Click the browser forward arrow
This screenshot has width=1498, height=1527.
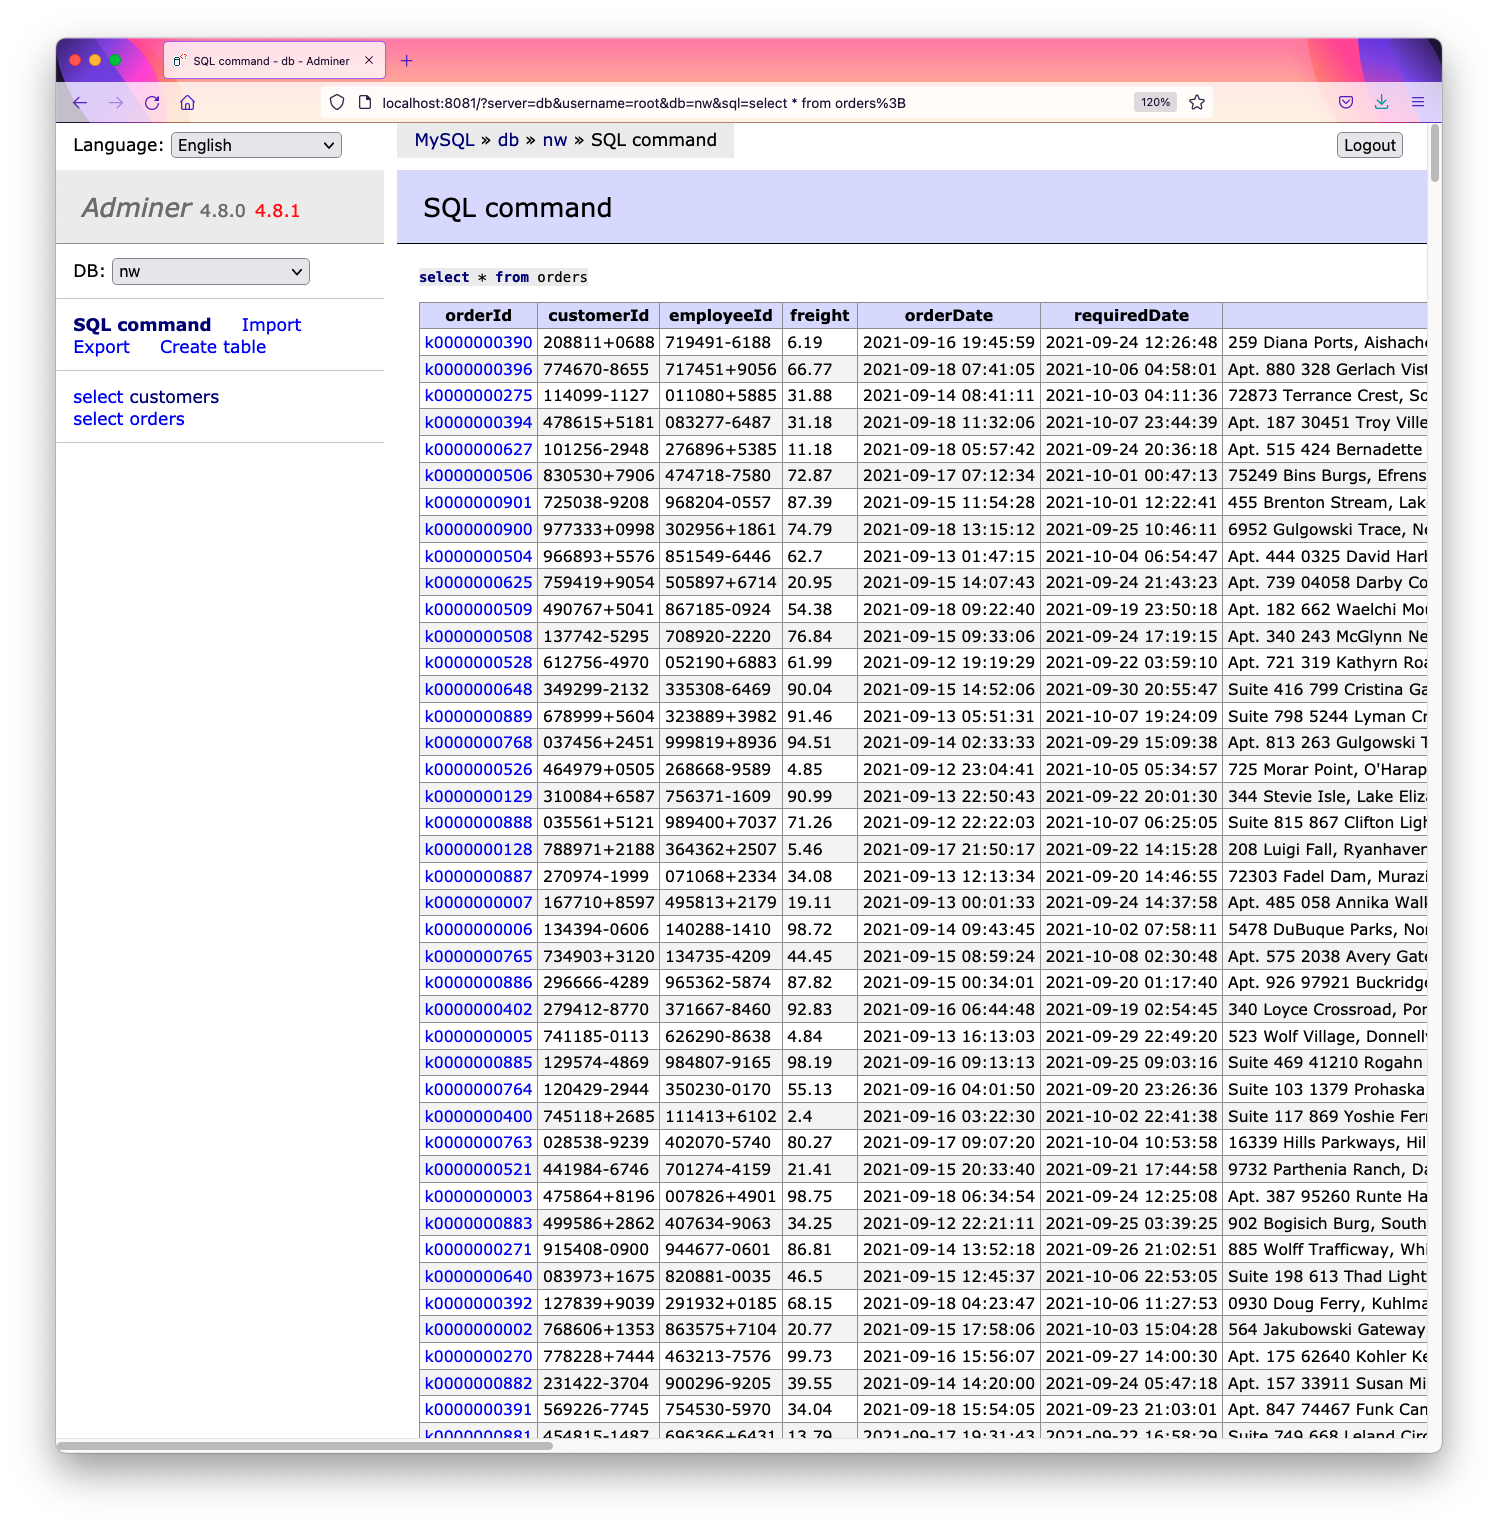pos(116,102)
